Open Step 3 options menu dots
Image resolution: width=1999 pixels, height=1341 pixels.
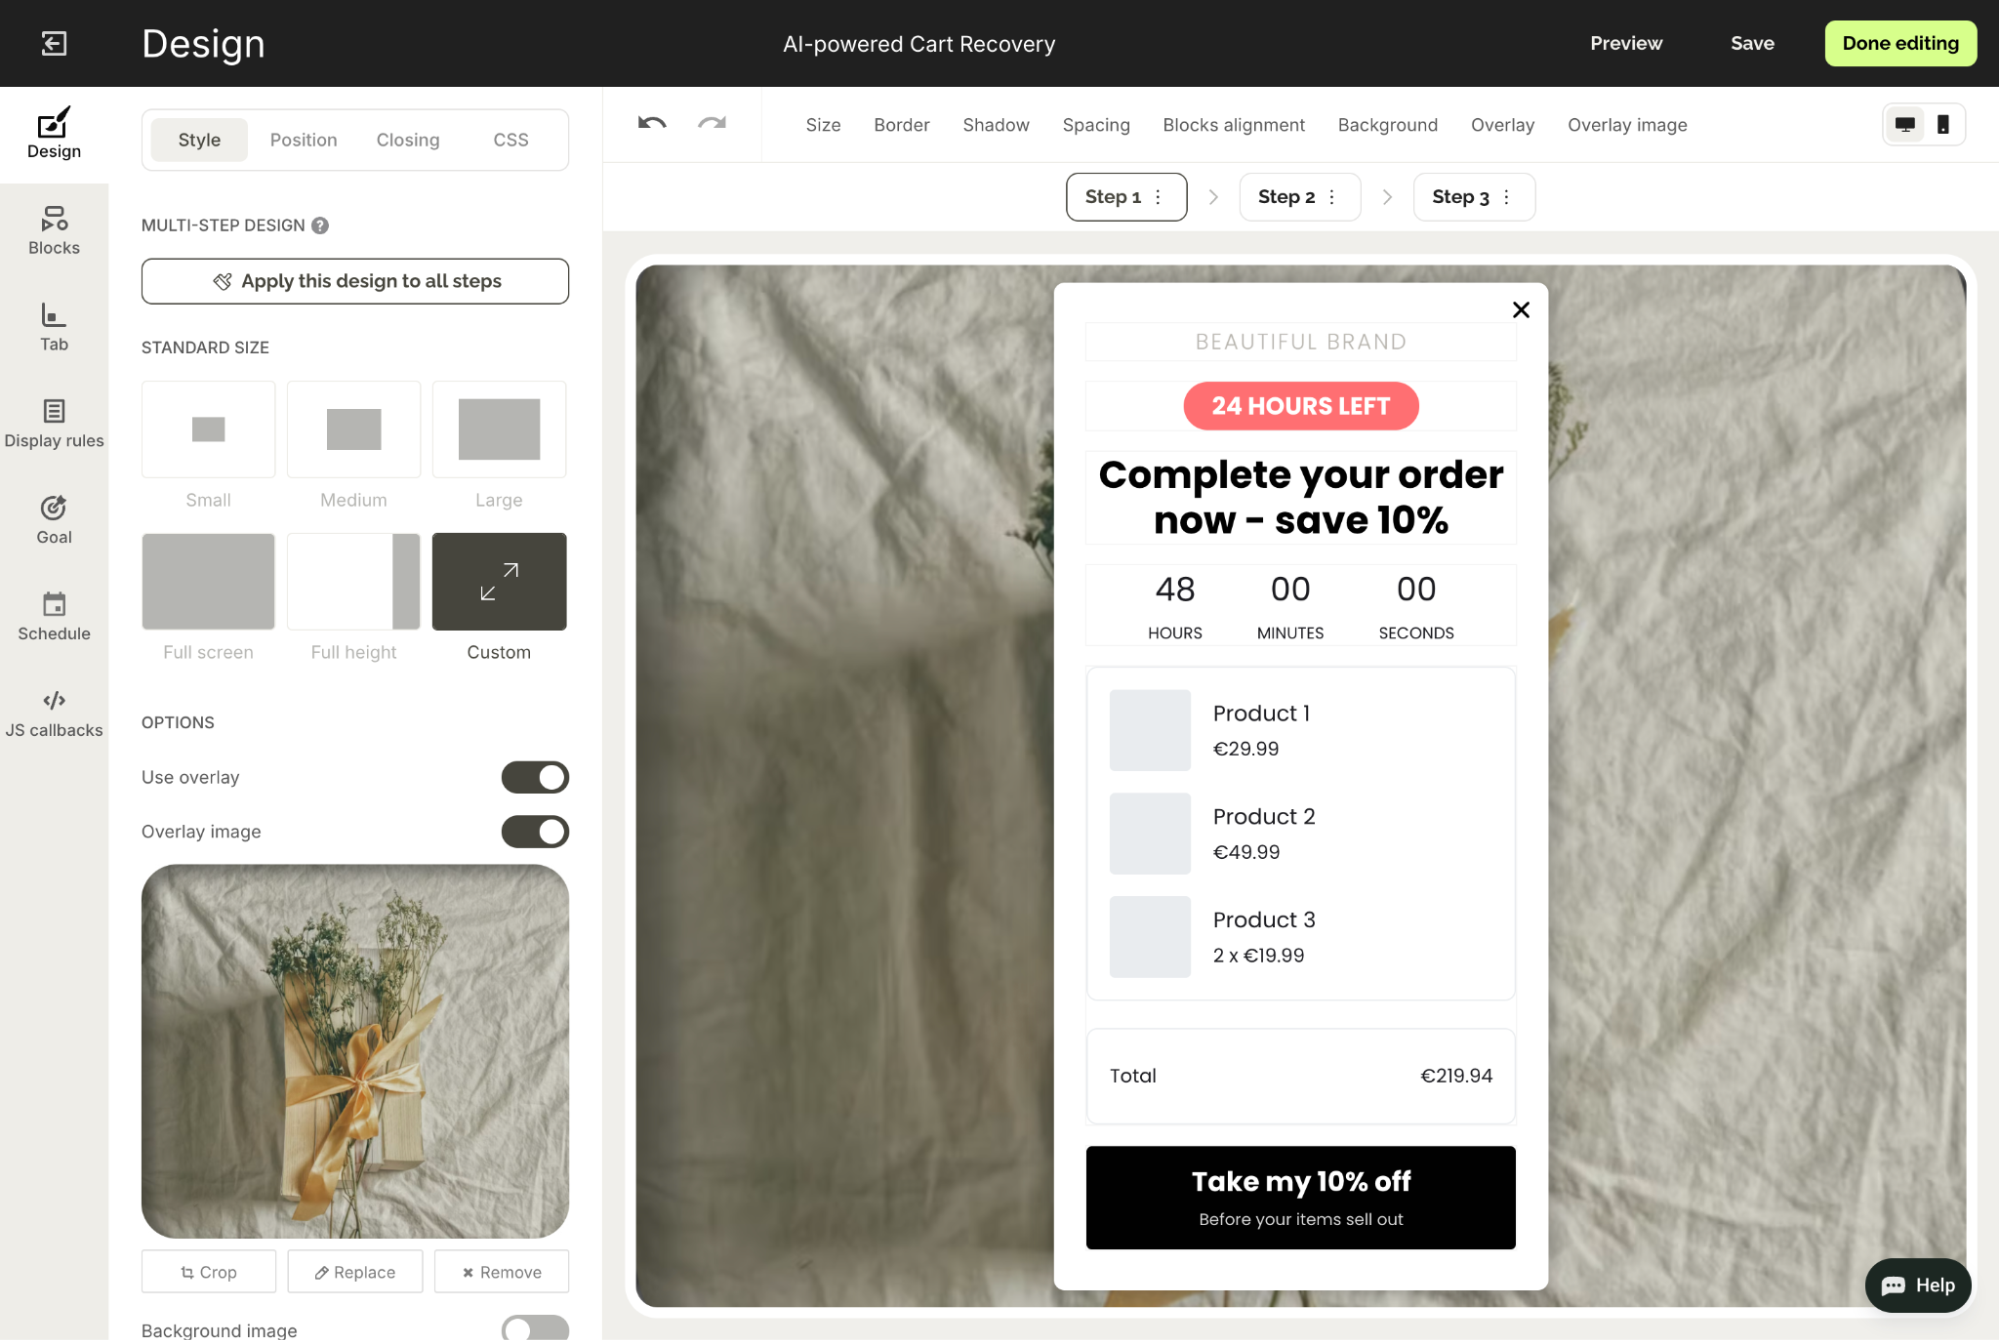tap(1506, 197)
